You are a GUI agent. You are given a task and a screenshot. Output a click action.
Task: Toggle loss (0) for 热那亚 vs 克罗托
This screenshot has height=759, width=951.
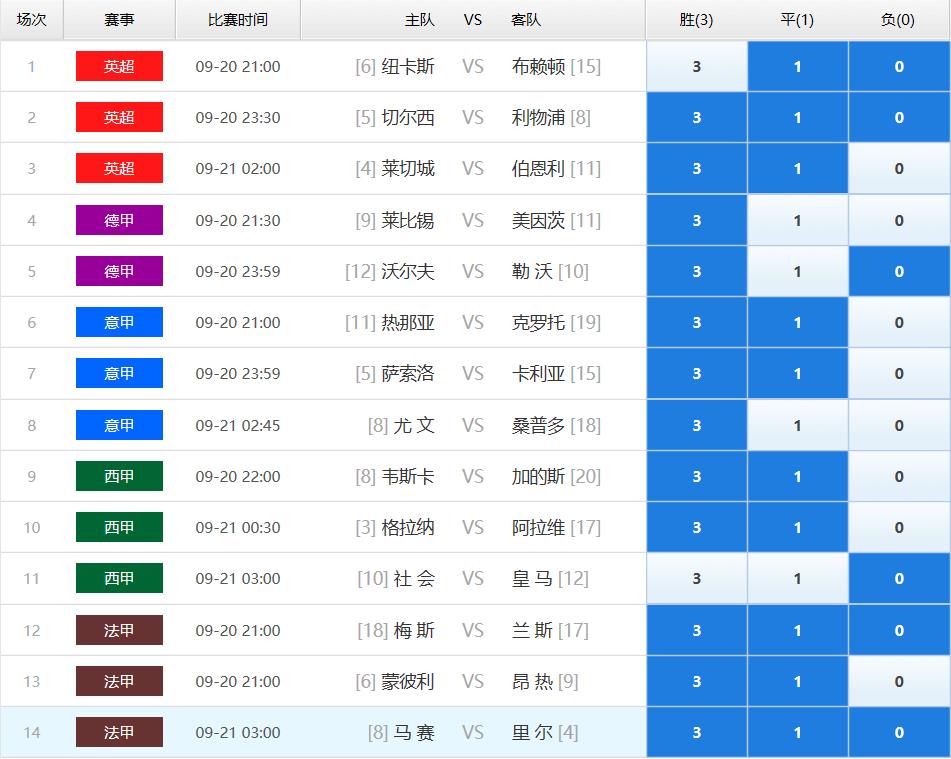click(x=899, y=322)
